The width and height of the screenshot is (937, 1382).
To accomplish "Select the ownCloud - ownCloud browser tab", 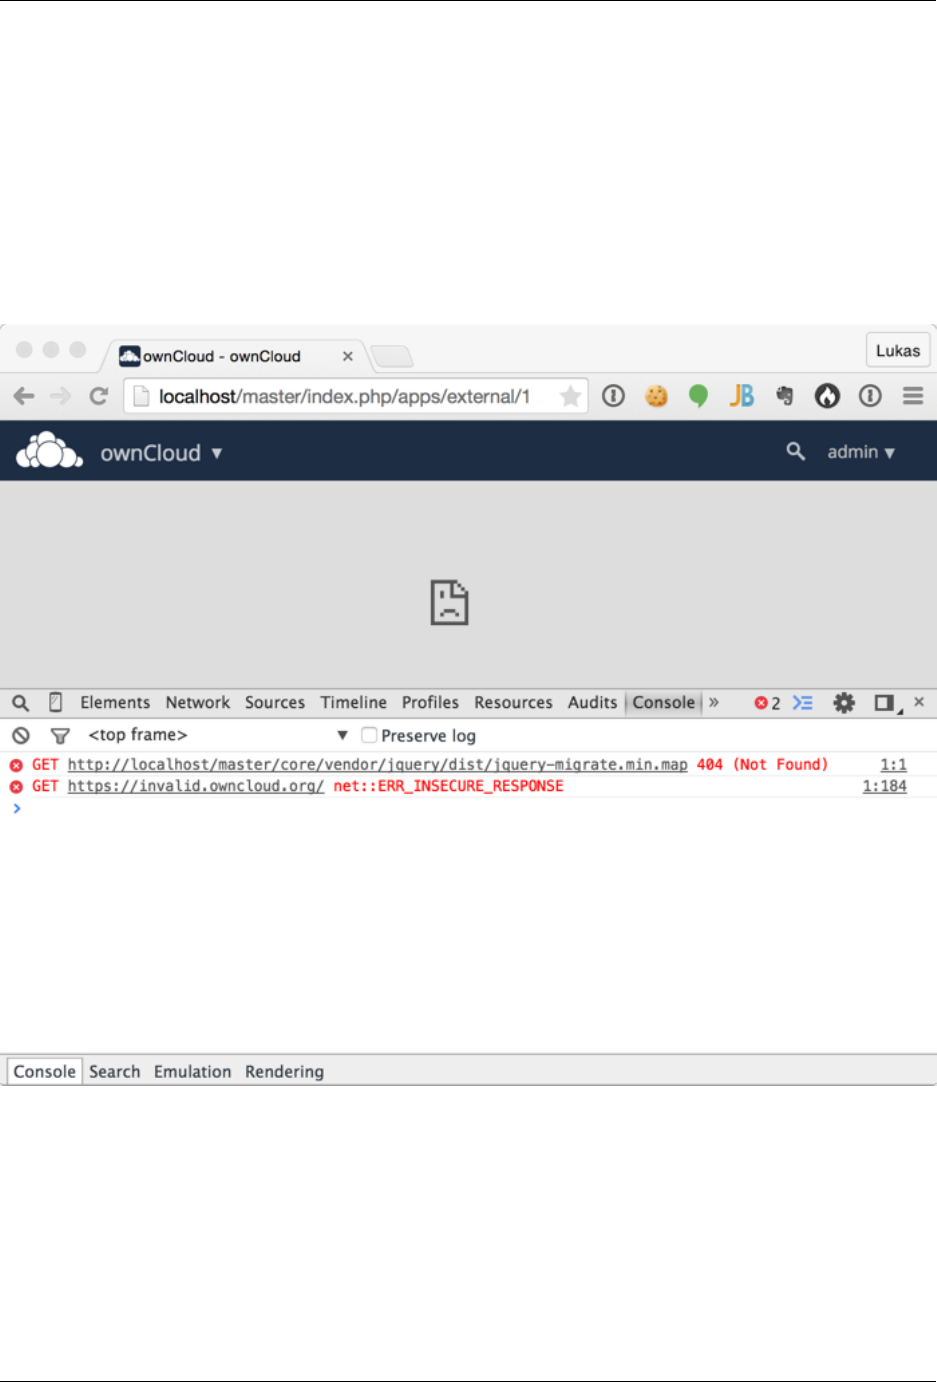I will (x=235, y=356).
